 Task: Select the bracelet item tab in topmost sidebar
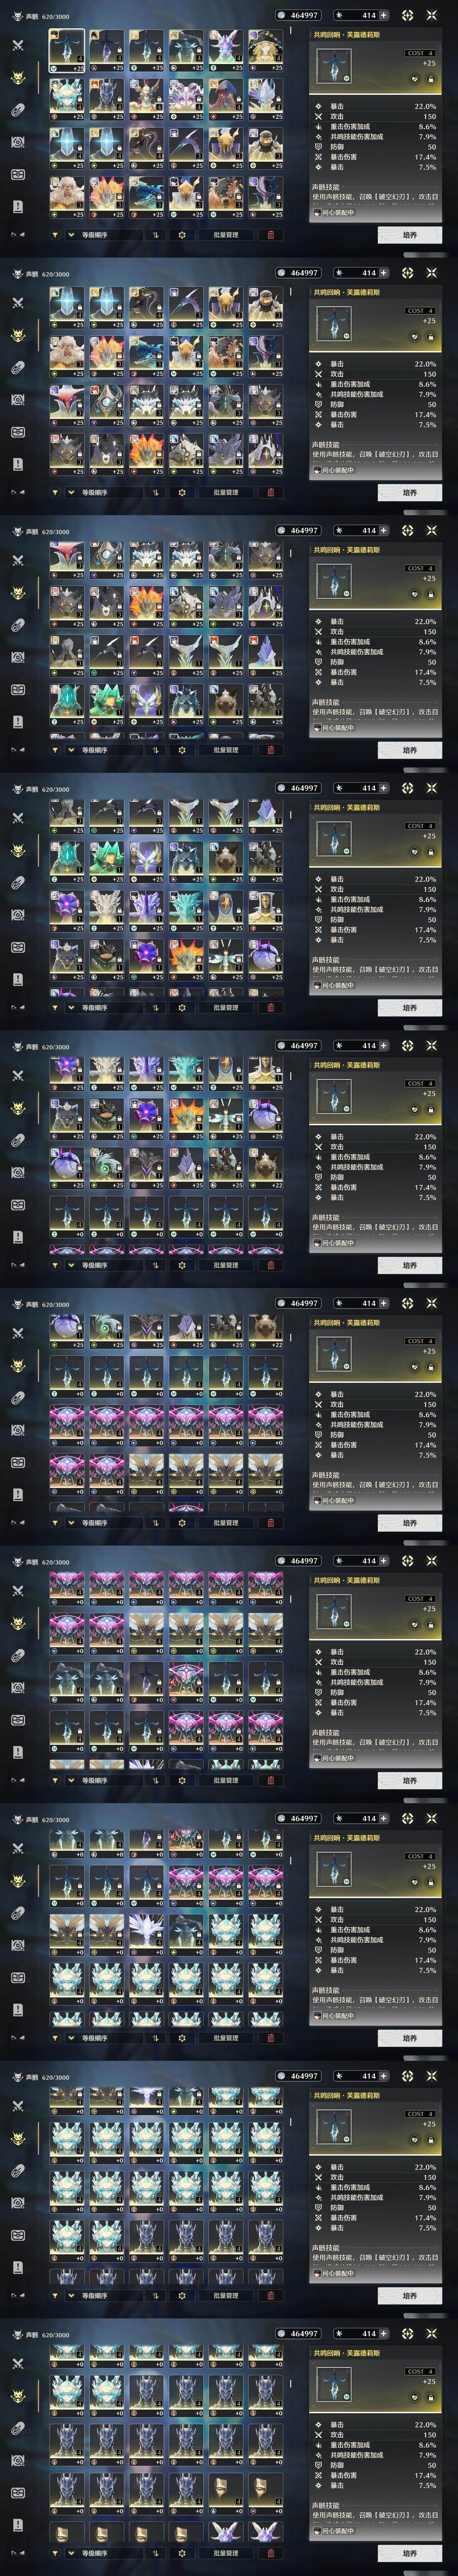pyautogui.click(x=17, y=110)
